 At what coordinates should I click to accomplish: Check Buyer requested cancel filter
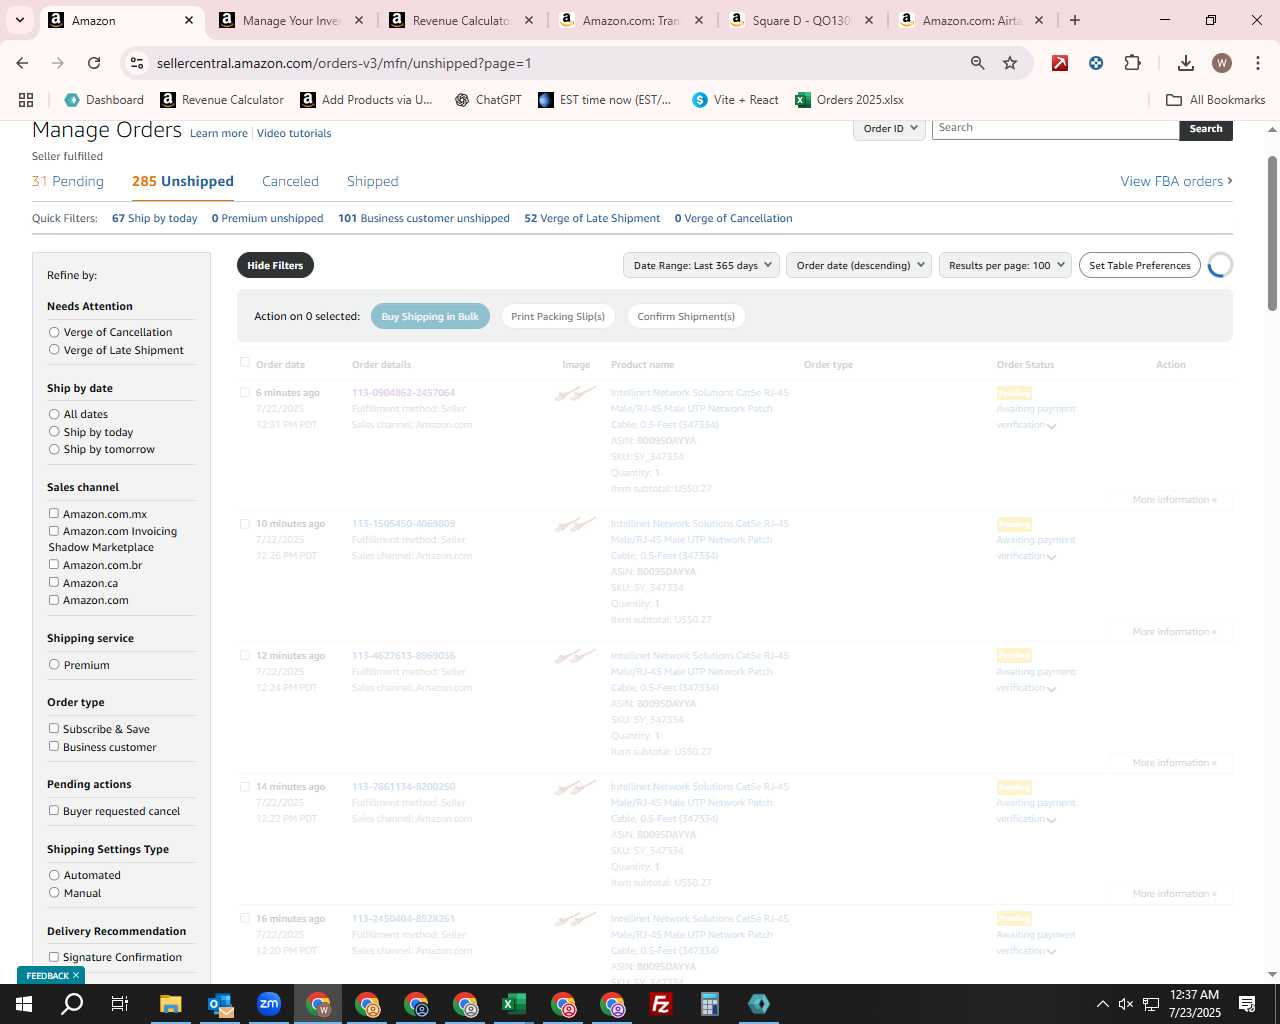[54, 811]
